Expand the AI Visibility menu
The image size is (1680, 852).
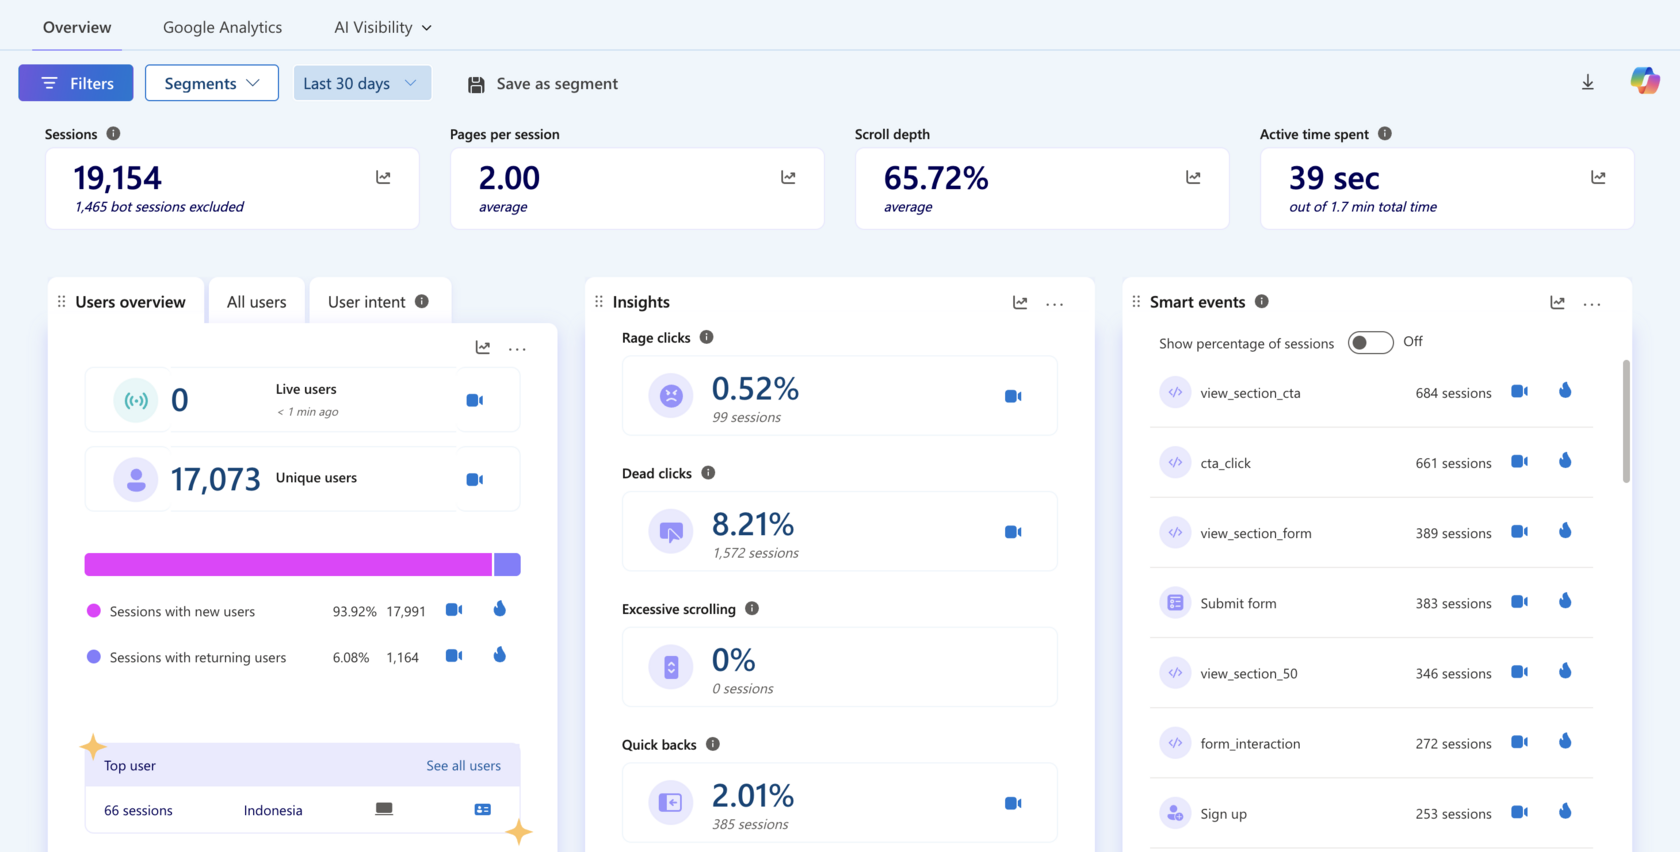383,27
